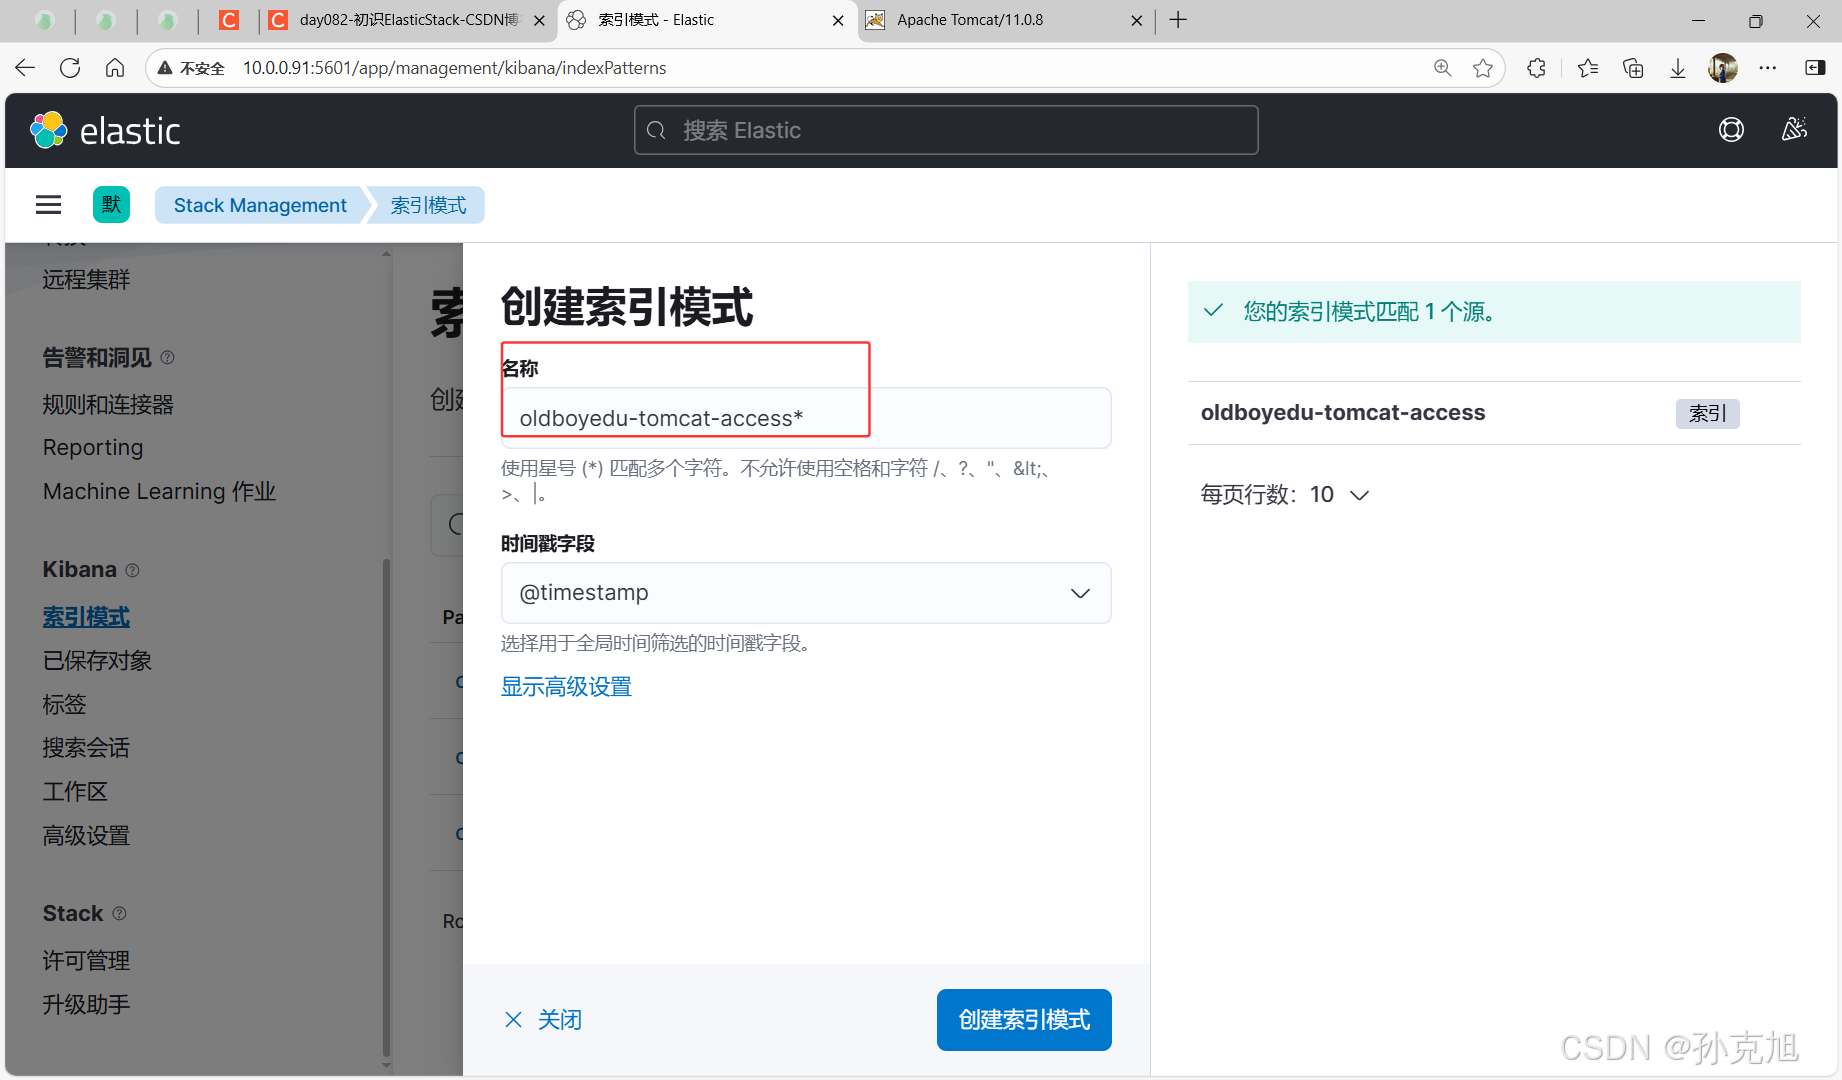Close the Apache Tomcat tab
The image size is (1842, 1080).
(1136, 20)
